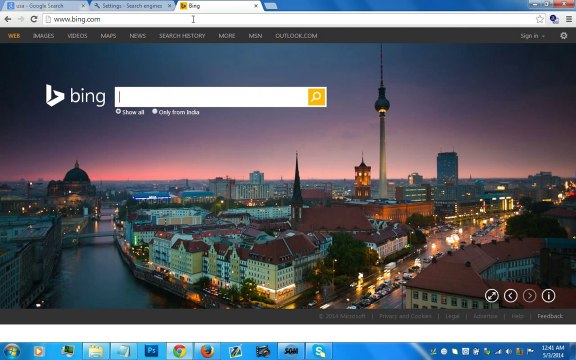576x360 pixels.
Task: Open the SOM taskbar application
Action: [291, 351]
